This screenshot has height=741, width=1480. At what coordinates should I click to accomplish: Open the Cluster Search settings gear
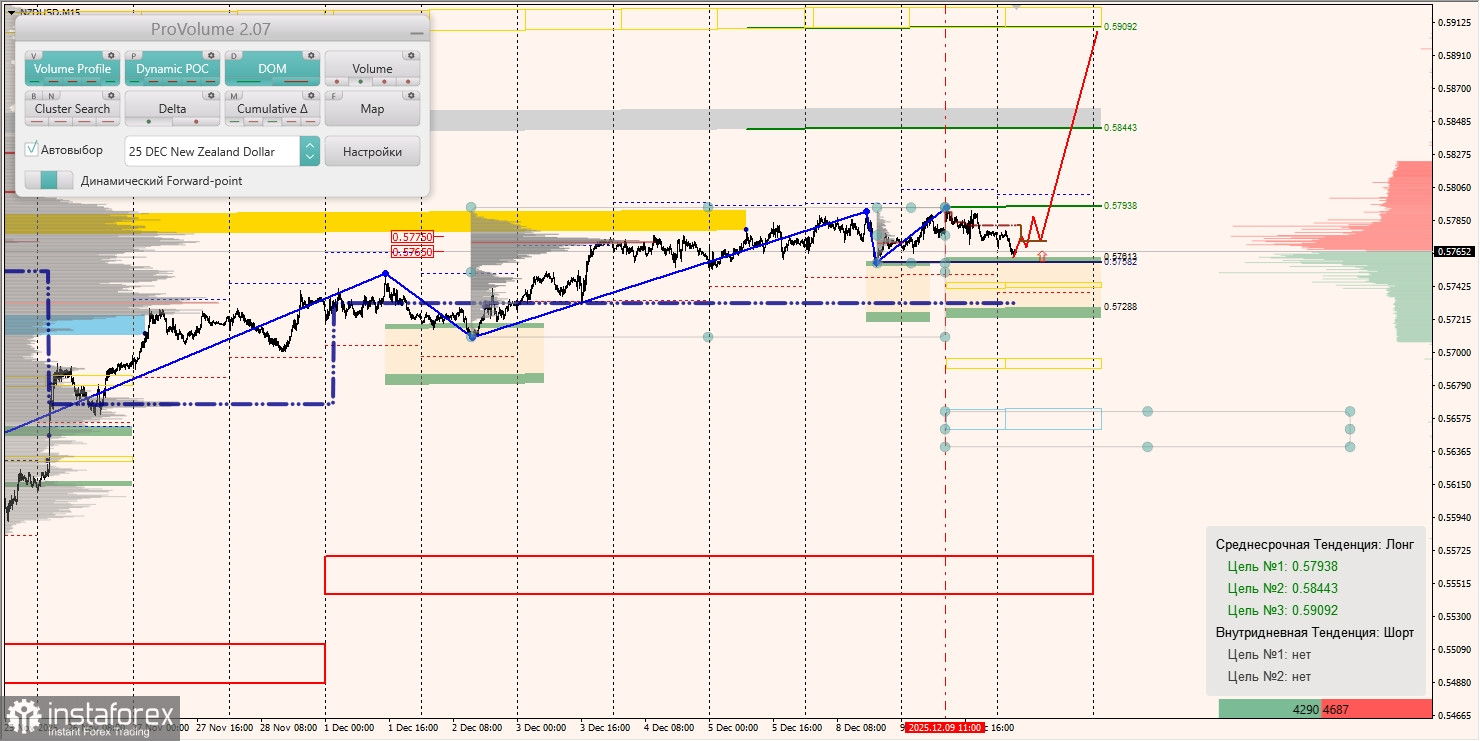pyautogui.click(x=111, y=96)
